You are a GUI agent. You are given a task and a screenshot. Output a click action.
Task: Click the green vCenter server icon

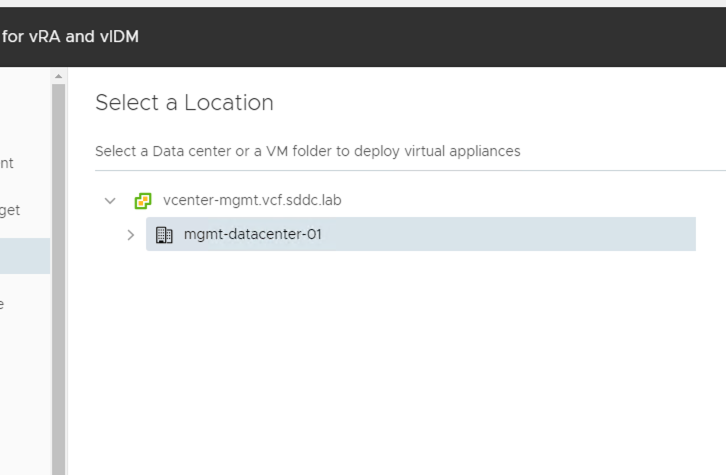[x=144, y=200]
